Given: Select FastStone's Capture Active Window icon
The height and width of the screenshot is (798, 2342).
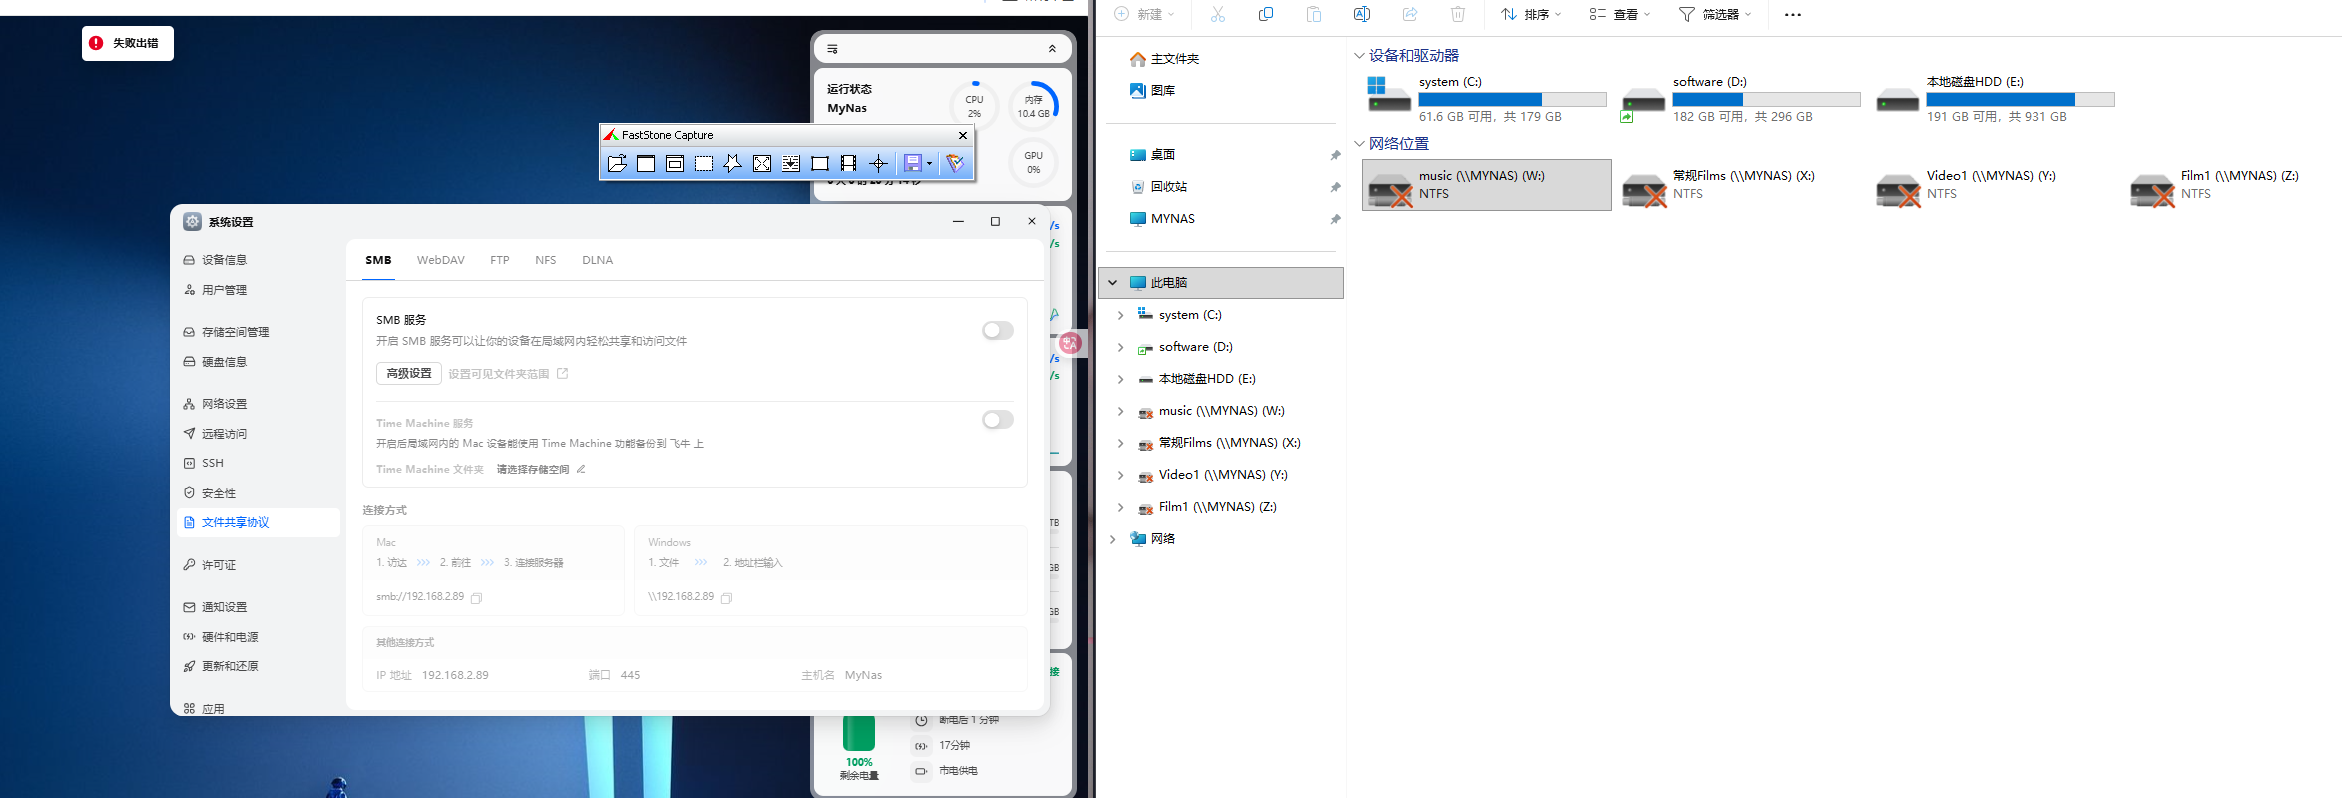Looking at the screenshot, I should point(646,163).
